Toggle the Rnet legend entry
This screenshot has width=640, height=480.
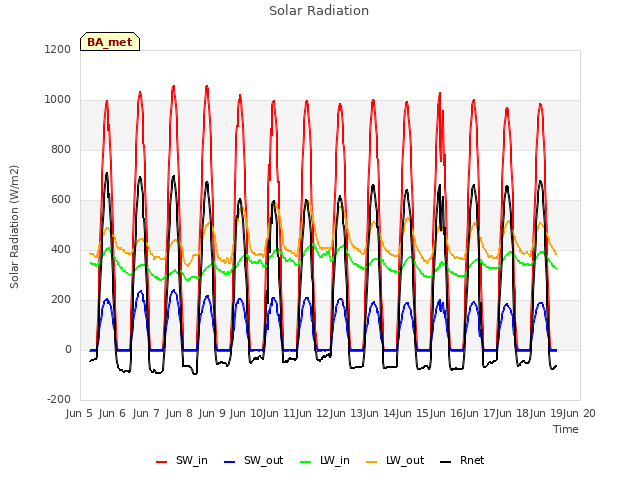tap(462, 460)
